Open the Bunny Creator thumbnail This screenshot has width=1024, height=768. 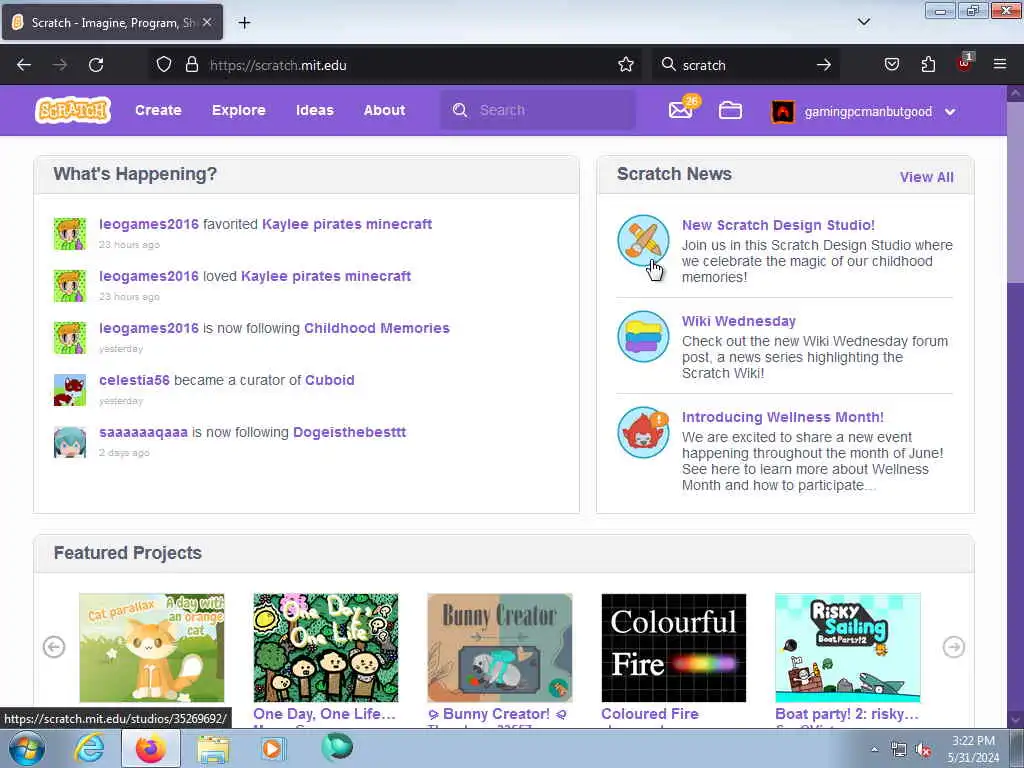point(500,648)
